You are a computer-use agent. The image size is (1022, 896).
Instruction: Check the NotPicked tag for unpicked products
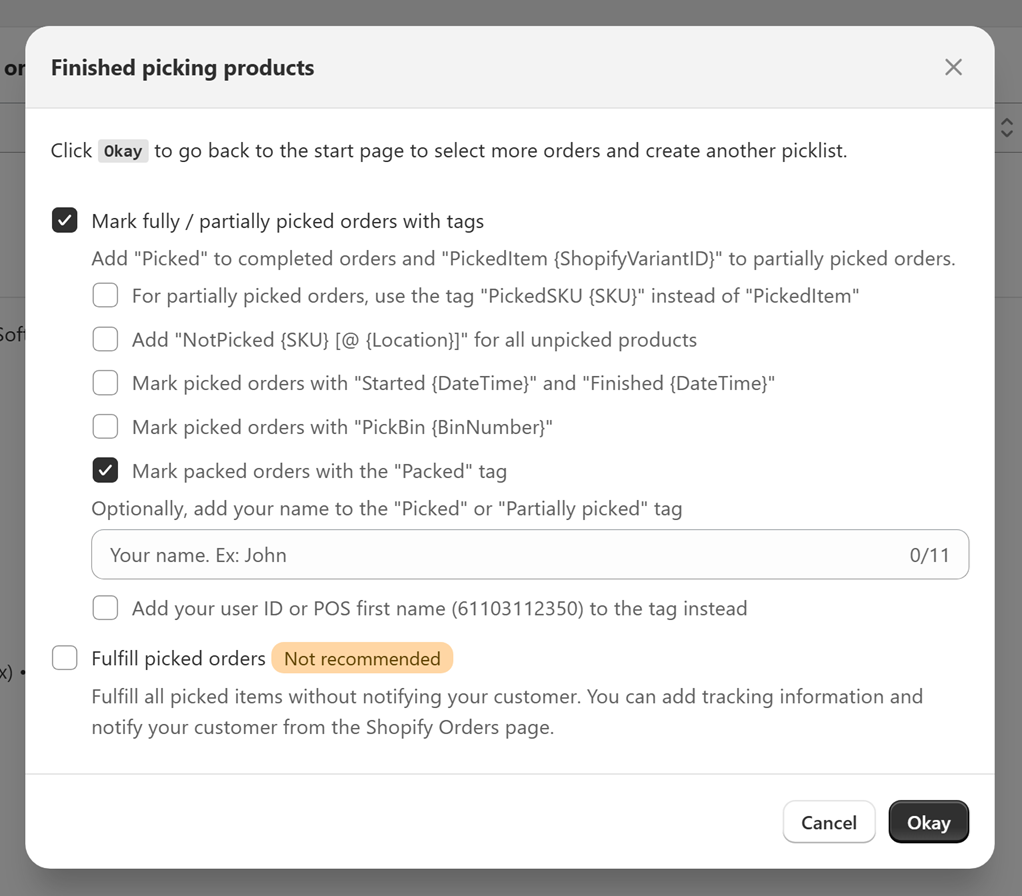click(x=105, y=340)
